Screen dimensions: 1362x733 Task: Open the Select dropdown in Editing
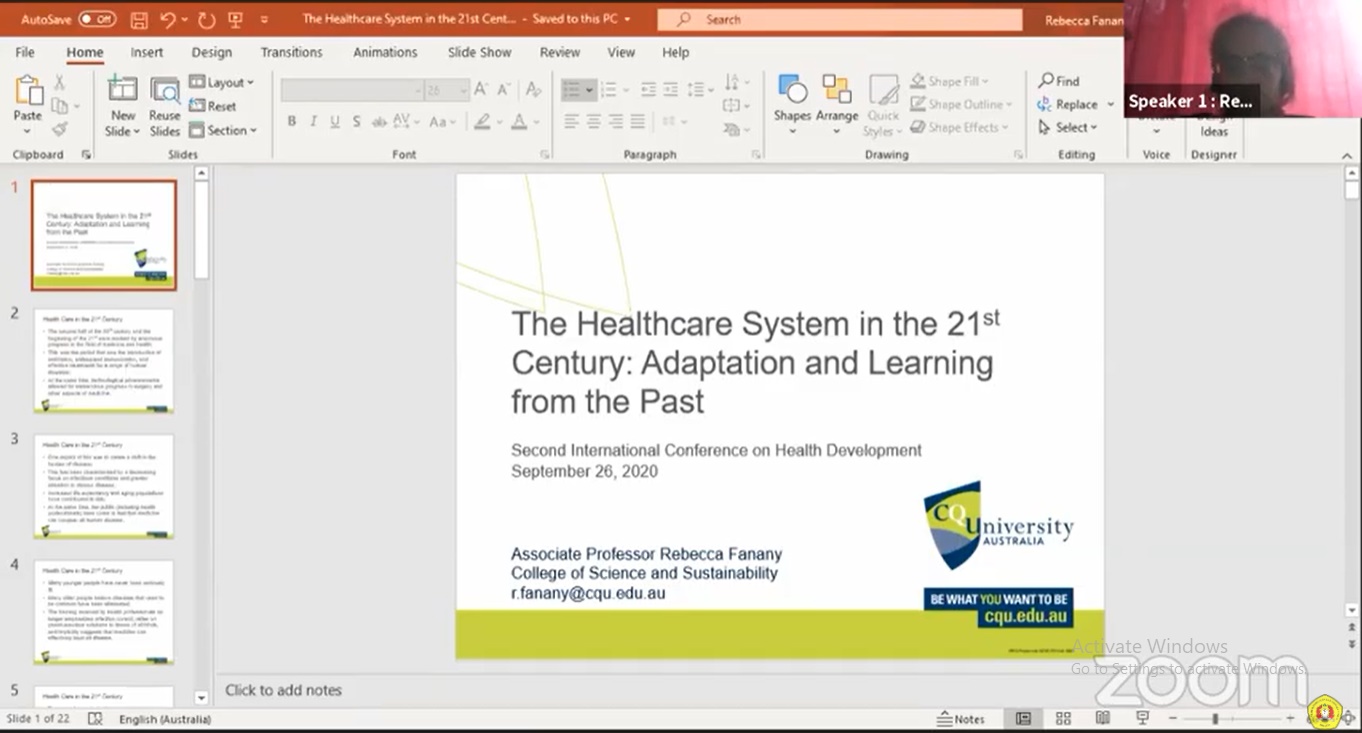(x=1068, y=127)
